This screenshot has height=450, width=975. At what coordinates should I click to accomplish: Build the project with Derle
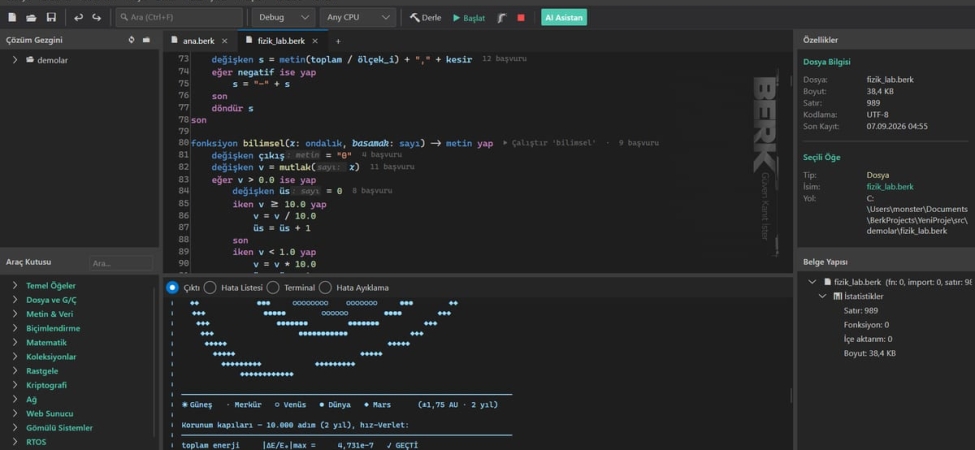pyautogui.click(x=425, y=17)
